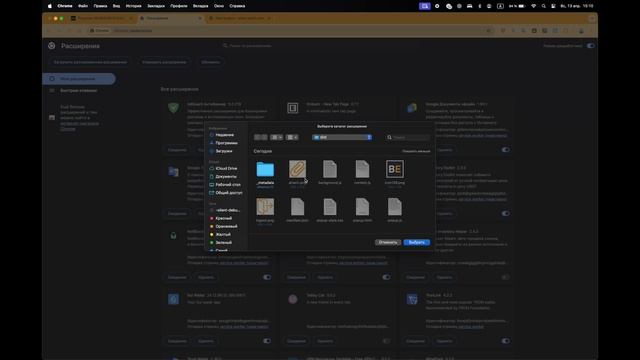Click the Wi-Fi status icon in menu bar
The width and height of the screenshot is (640, 360).
(x=533, y=6)
